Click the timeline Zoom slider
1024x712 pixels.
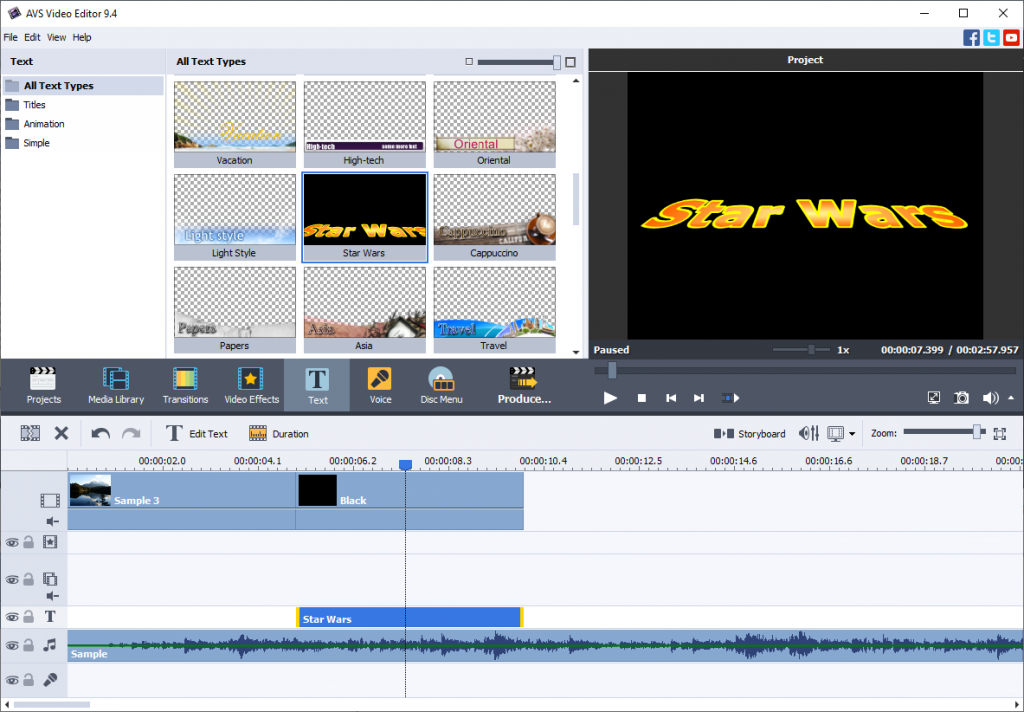(940, 432)
